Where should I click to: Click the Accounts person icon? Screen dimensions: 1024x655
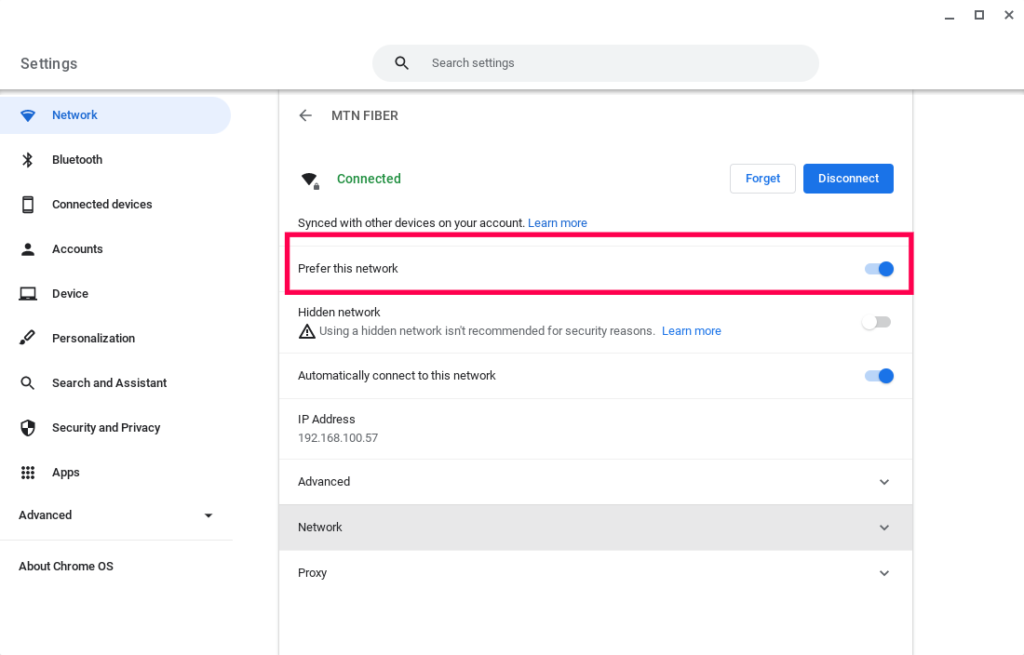[27, 249]
